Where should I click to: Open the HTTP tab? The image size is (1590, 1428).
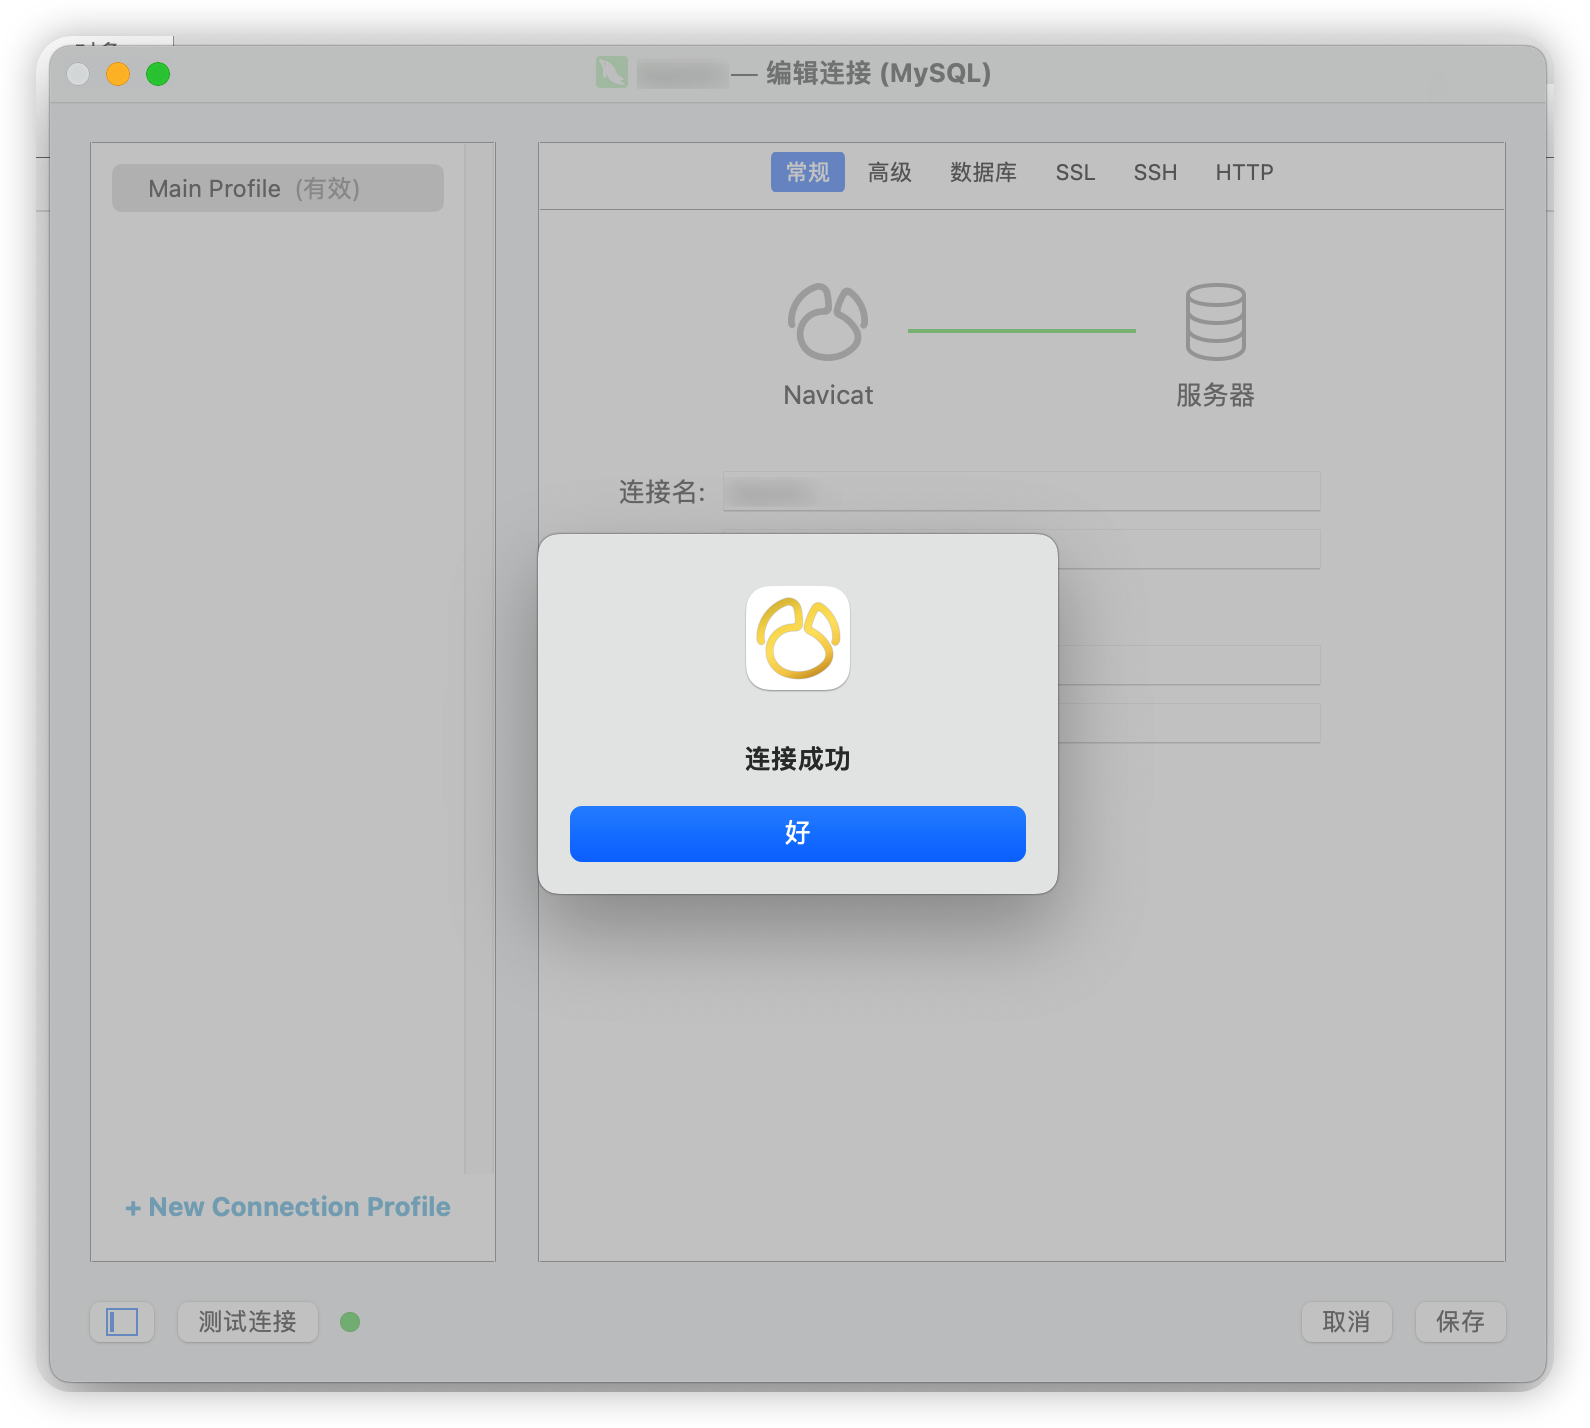tap(1244, 172)
